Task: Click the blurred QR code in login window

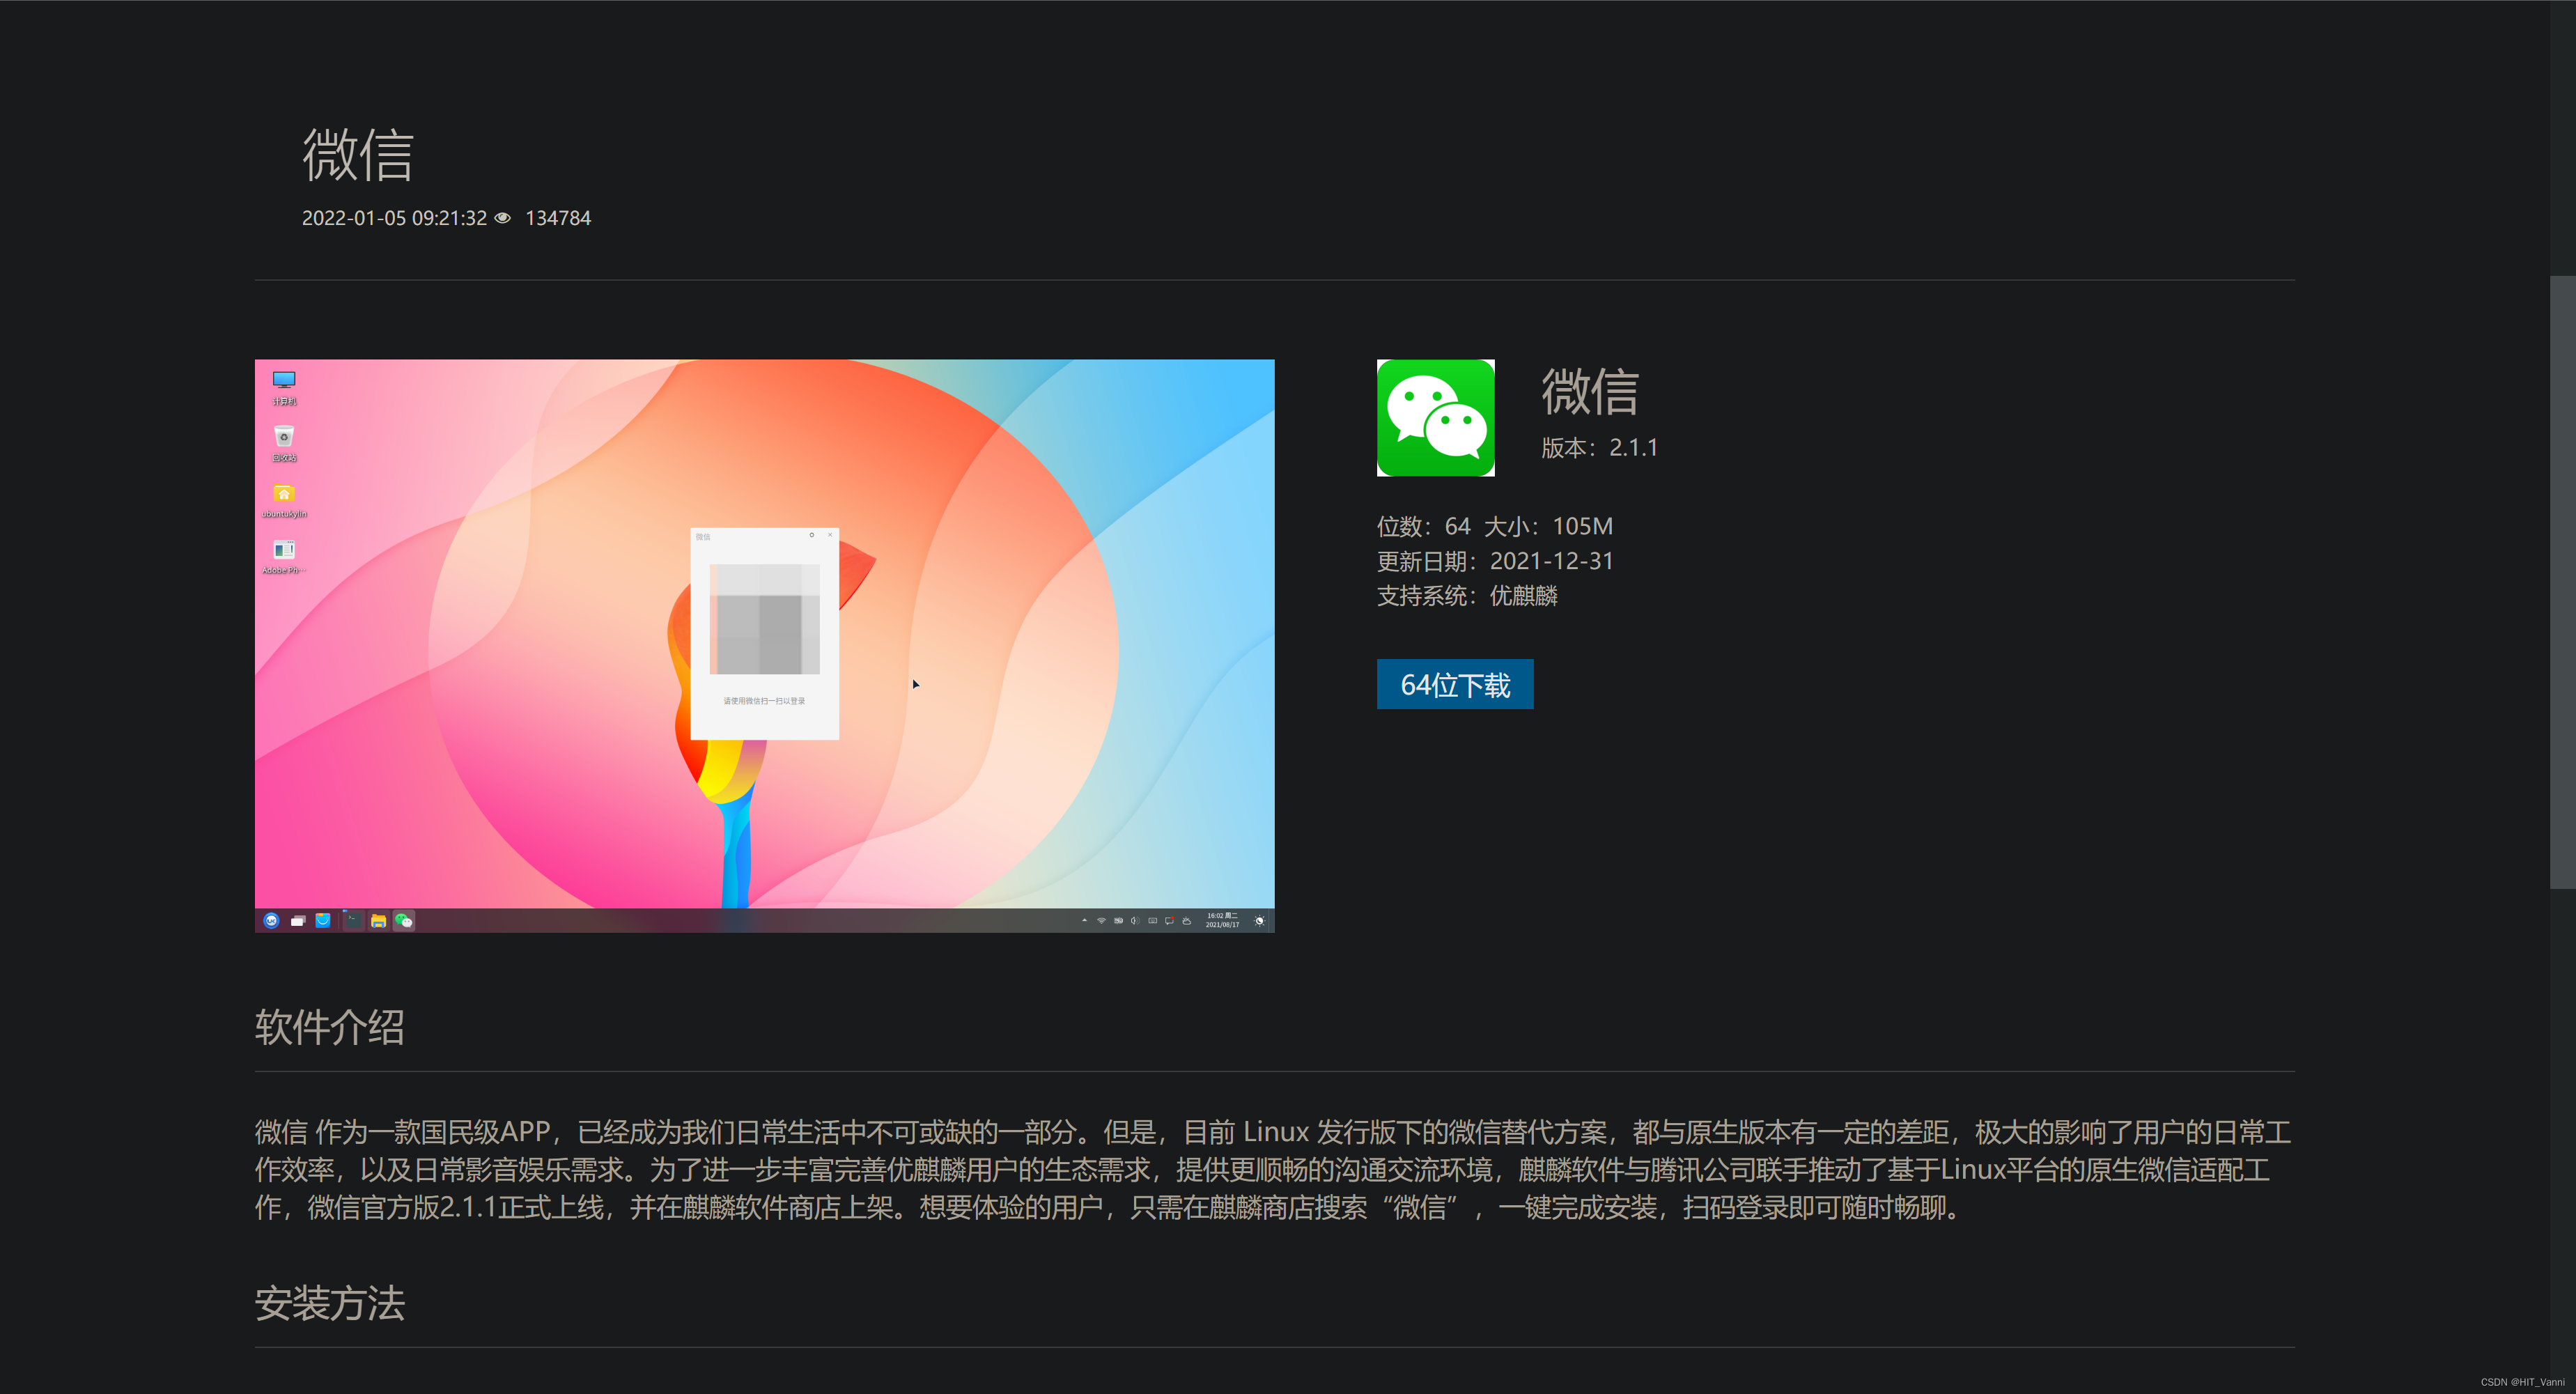Action: point(765,619)
